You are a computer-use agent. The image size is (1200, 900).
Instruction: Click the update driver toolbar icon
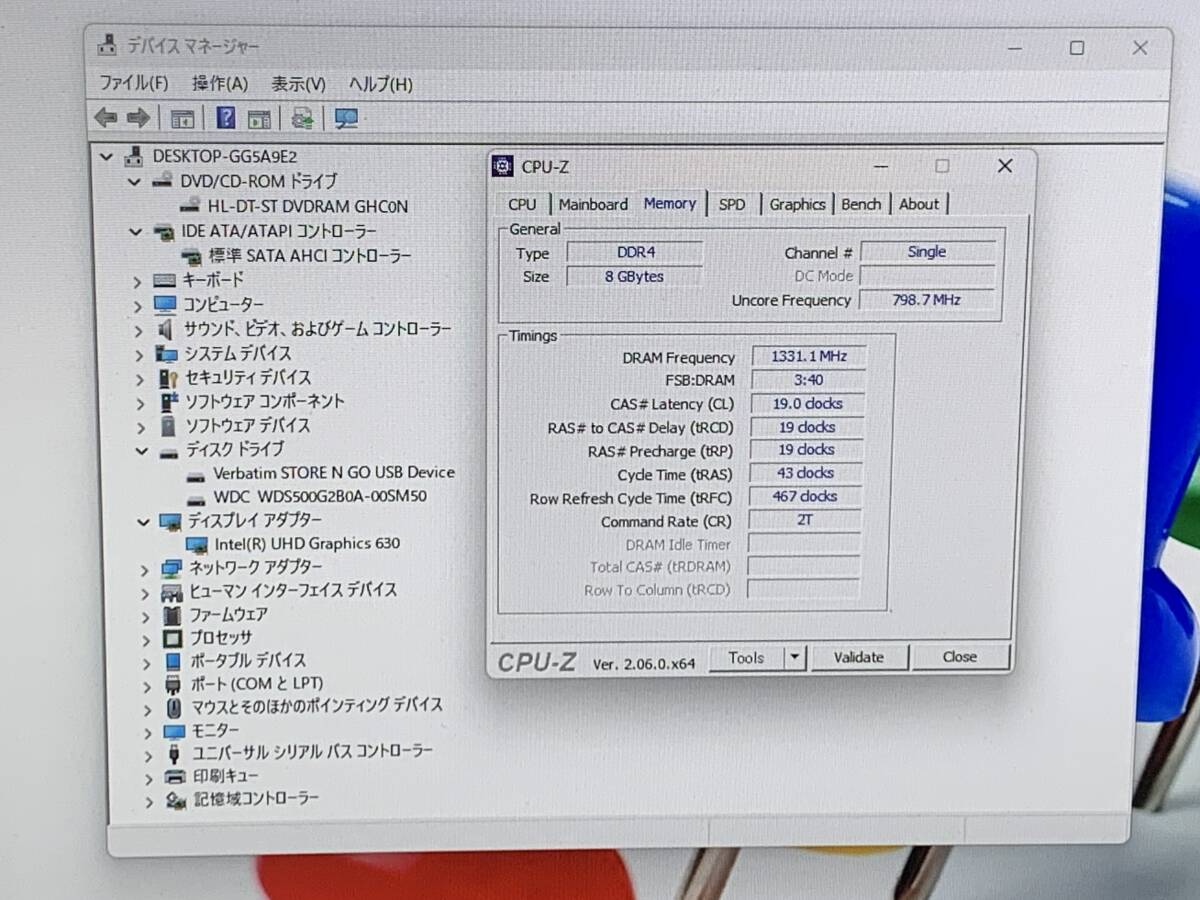click(x=302, y=118)
